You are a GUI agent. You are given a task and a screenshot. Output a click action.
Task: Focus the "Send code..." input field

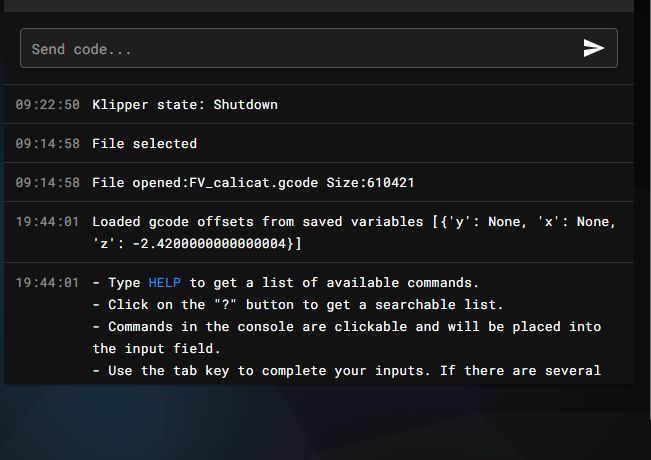pos(319,48)
